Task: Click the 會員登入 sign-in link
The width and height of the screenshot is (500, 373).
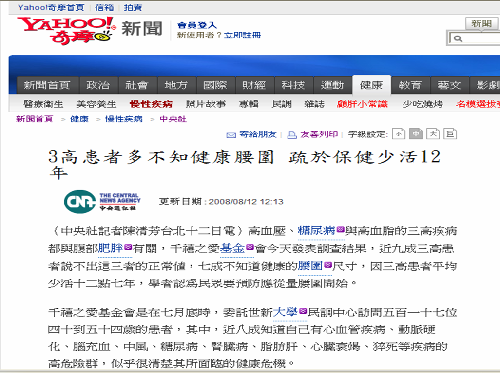Action: click(197, 25)
